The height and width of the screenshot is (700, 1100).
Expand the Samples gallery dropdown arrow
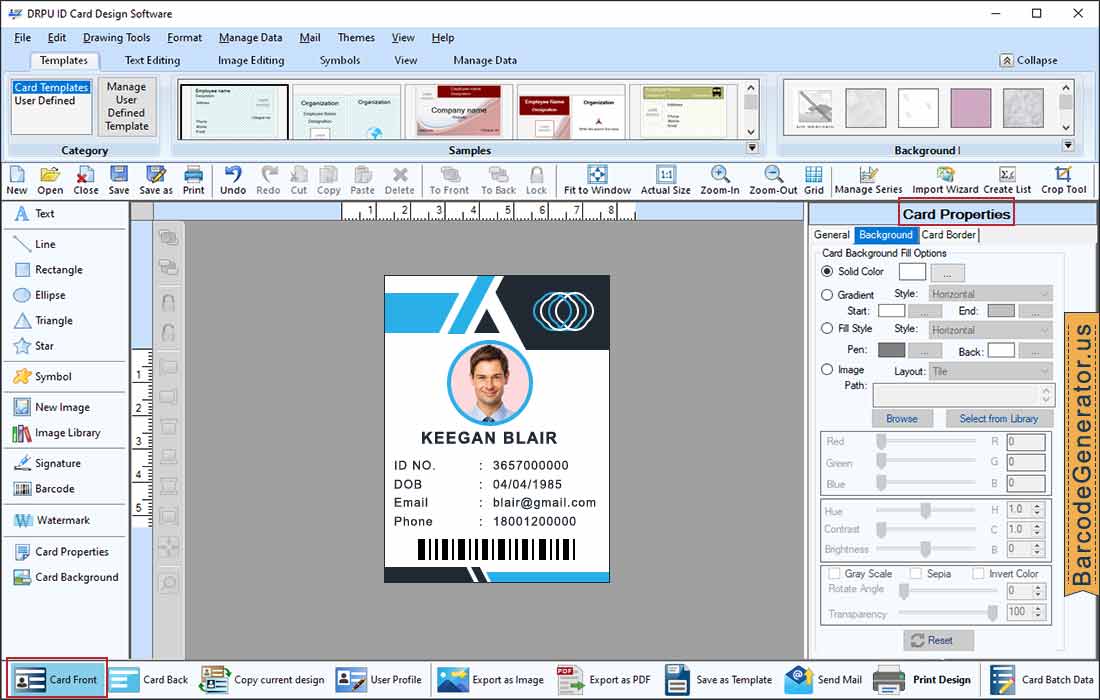(x=752, y=148)
